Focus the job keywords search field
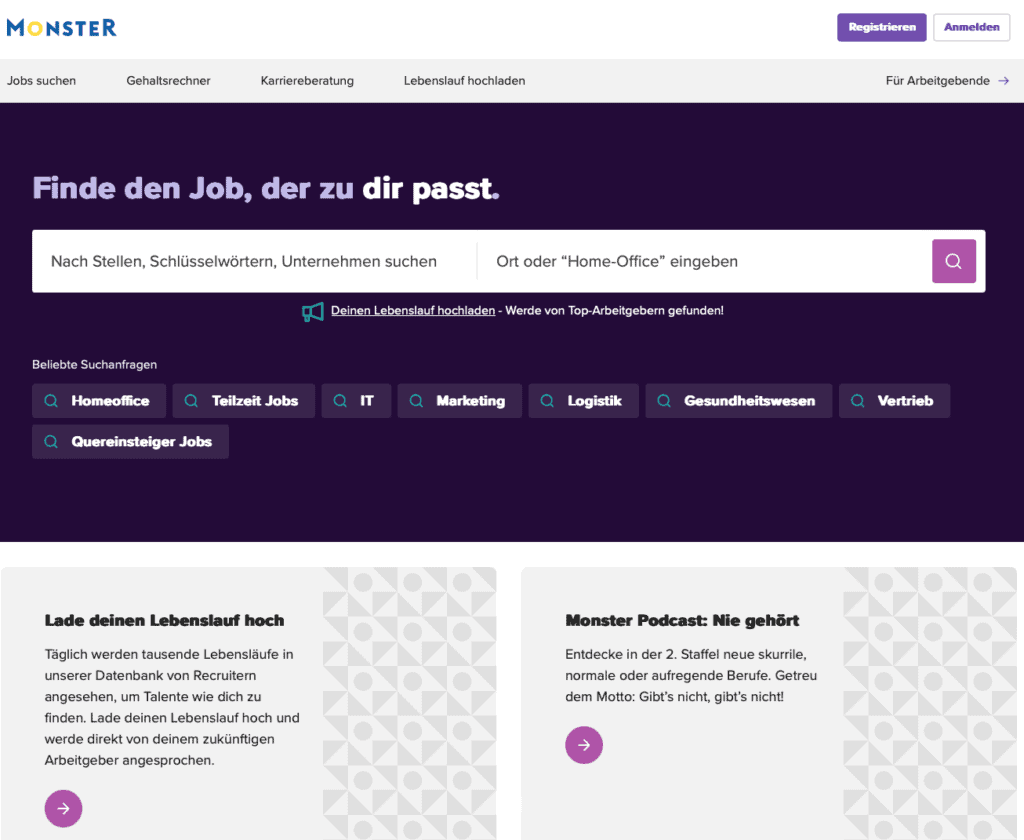The height and width of the screenshot is (840, 1024). click(x=255, y=261)
